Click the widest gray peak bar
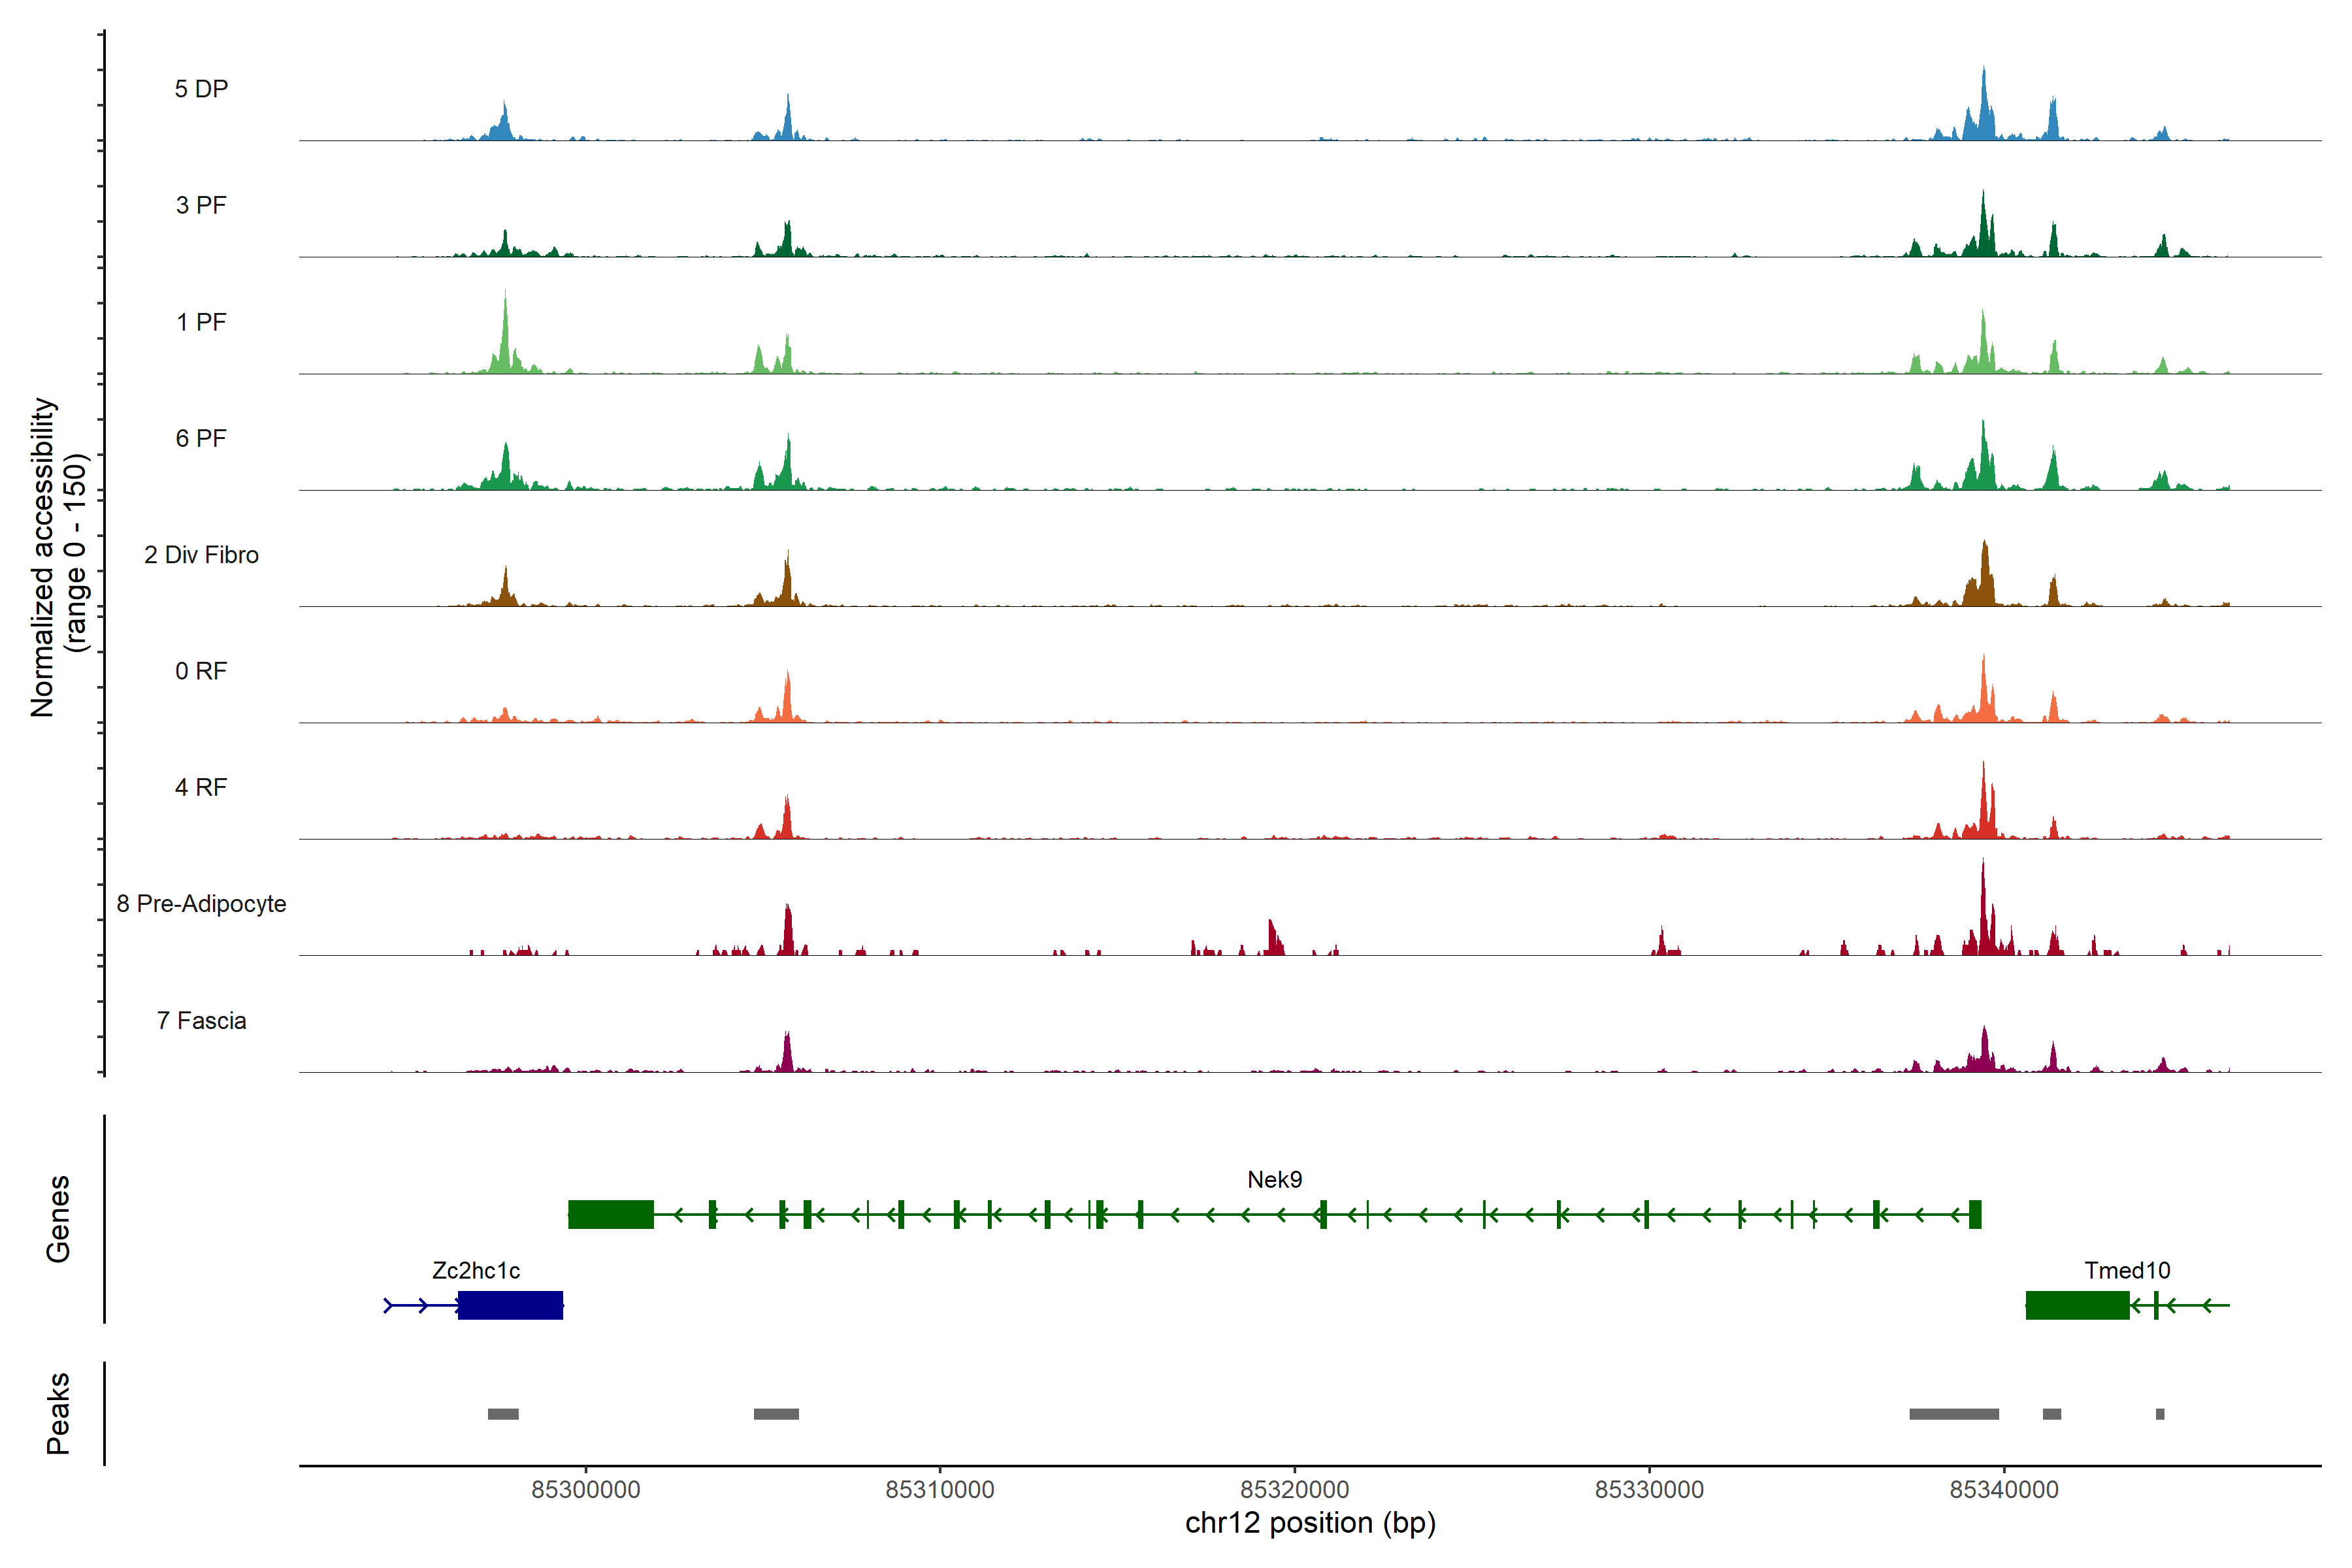Image resolution: width=2352 pixels, height=1568 pixels. pyautogui.click(x=1953, y=1414)
